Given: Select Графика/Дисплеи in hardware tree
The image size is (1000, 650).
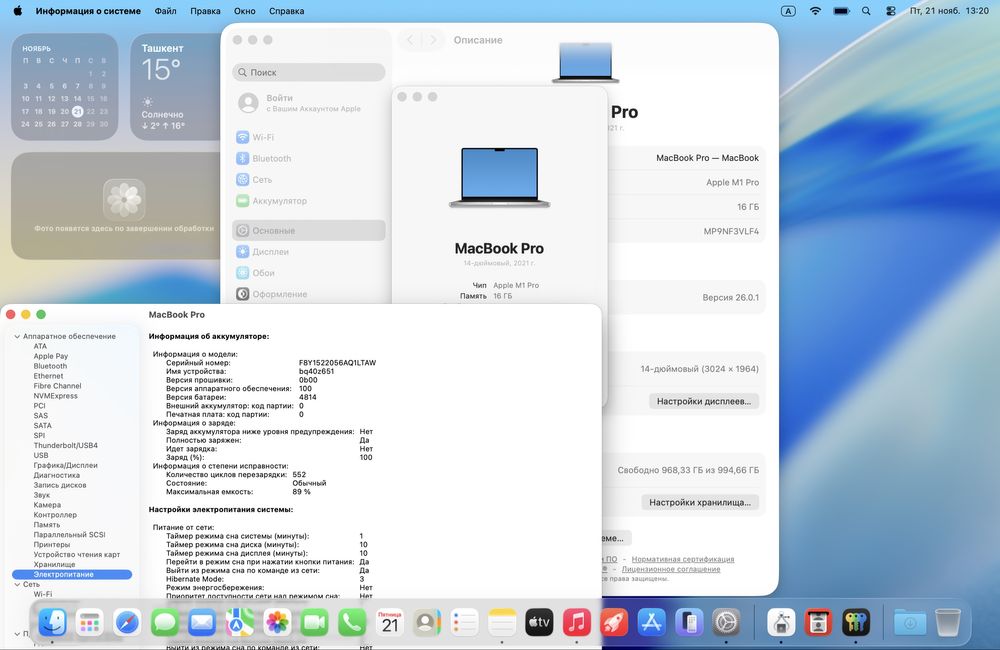Looking at the screenshot, I should tap(66, 465).
